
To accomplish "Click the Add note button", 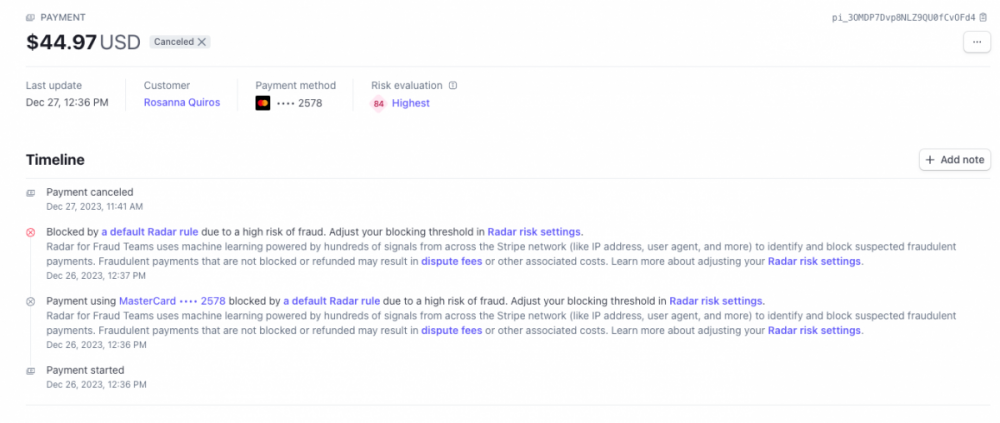I will (x=955, y=160).
